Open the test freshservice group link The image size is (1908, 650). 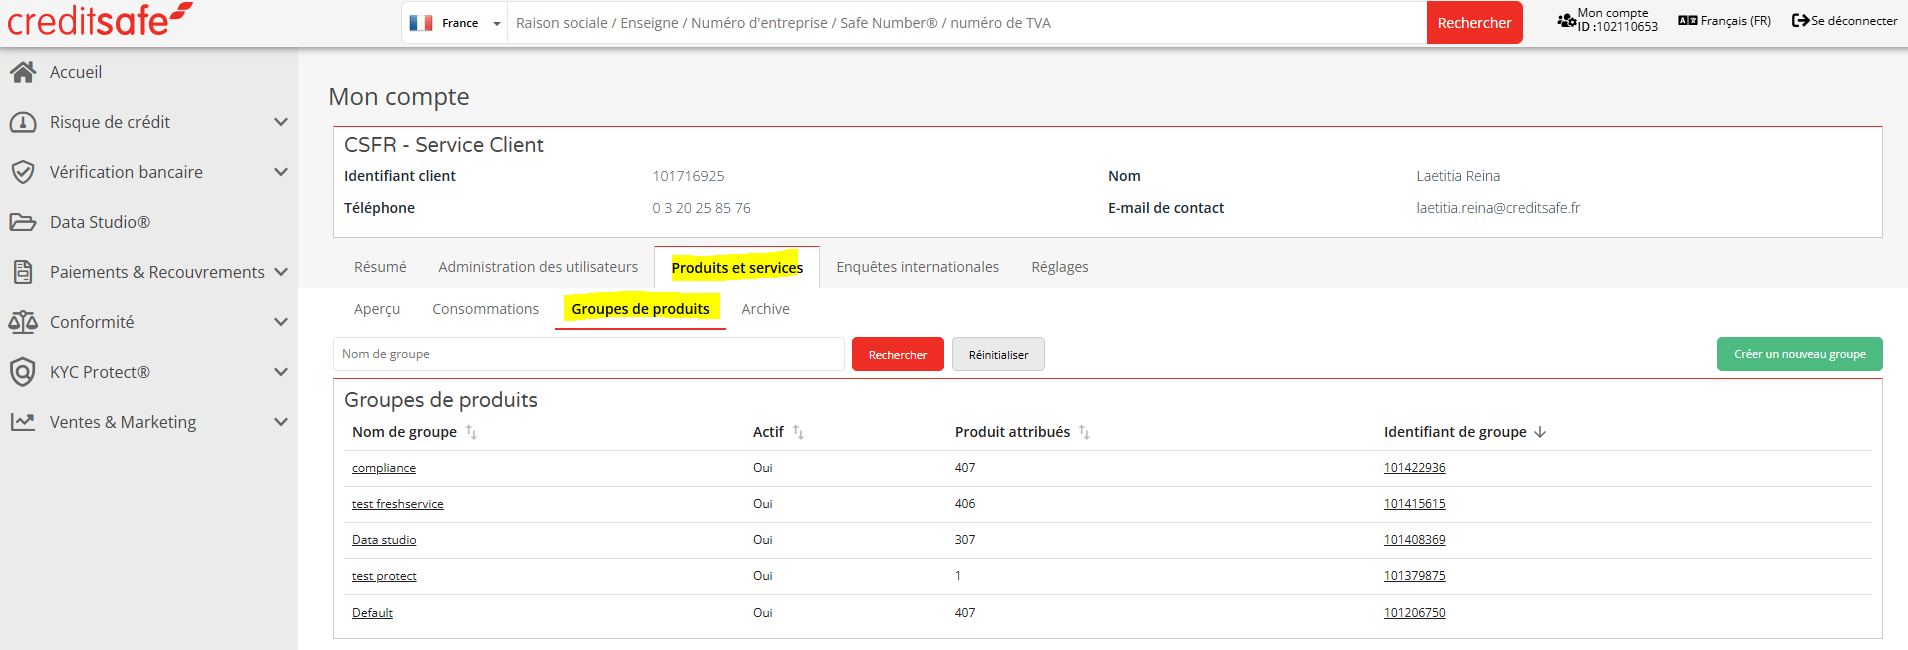coord(398,504)
